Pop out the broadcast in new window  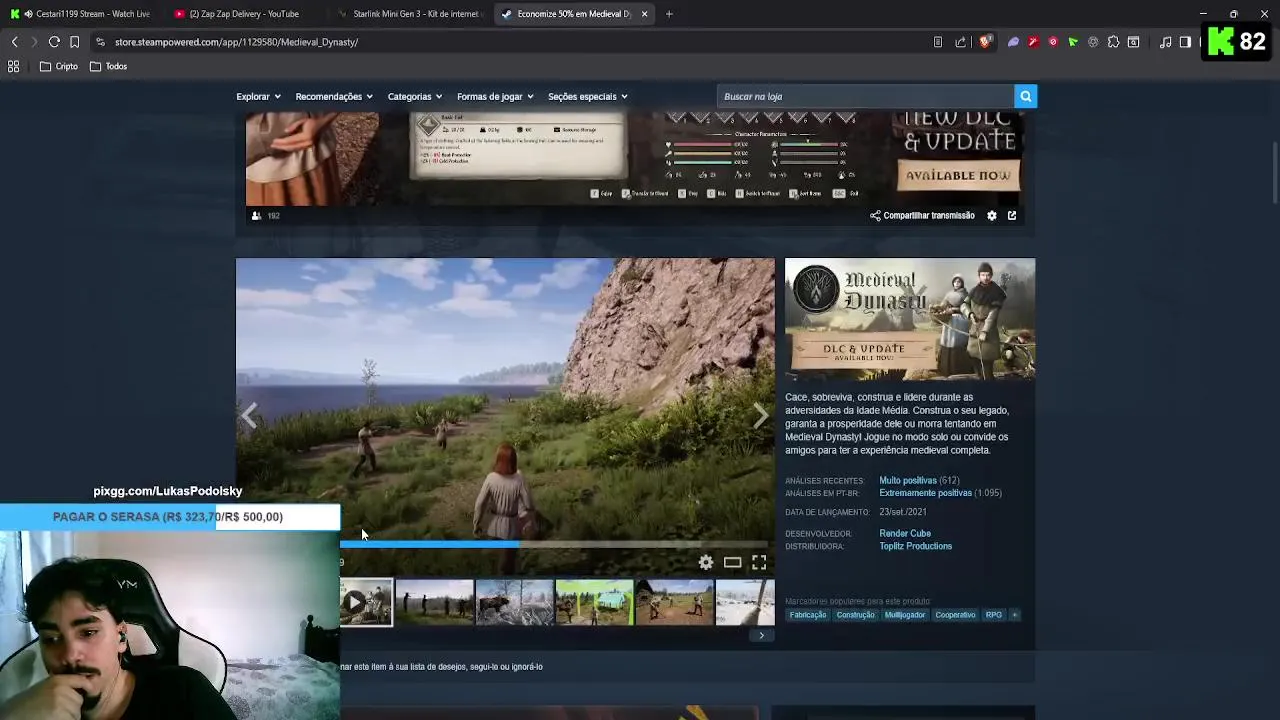1012,215
